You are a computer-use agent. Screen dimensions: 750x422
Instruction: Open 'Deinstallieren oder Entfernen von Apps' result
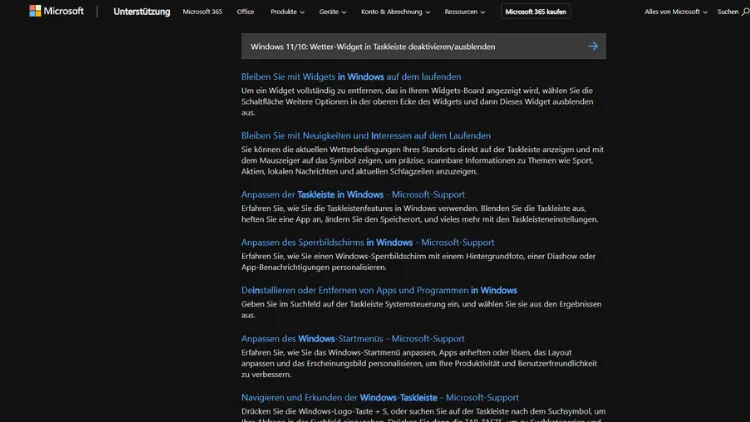(x=379, y=290)
